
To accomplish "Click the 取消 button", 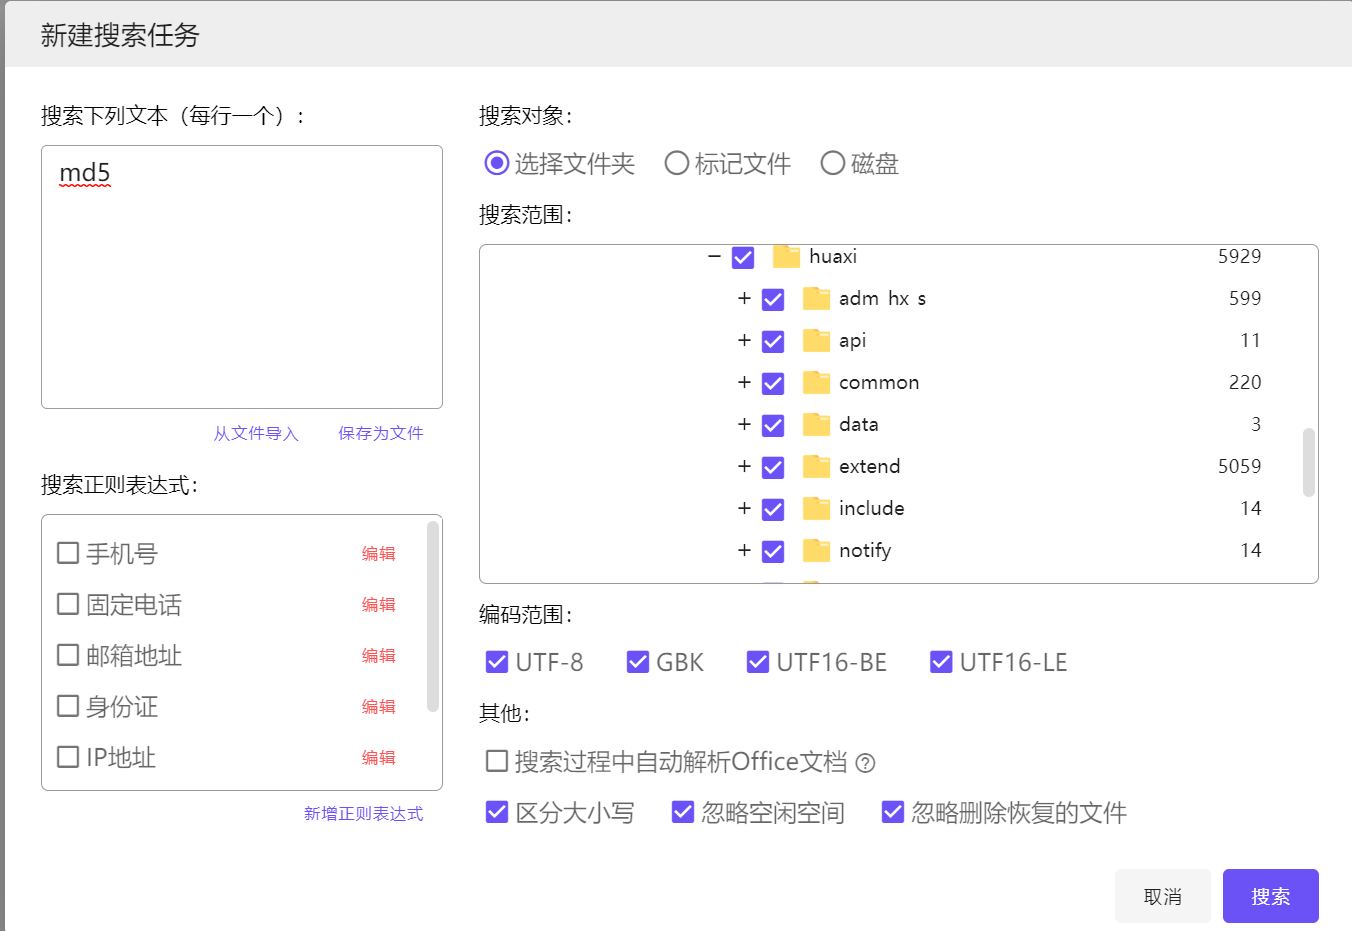I will 1162,896.
